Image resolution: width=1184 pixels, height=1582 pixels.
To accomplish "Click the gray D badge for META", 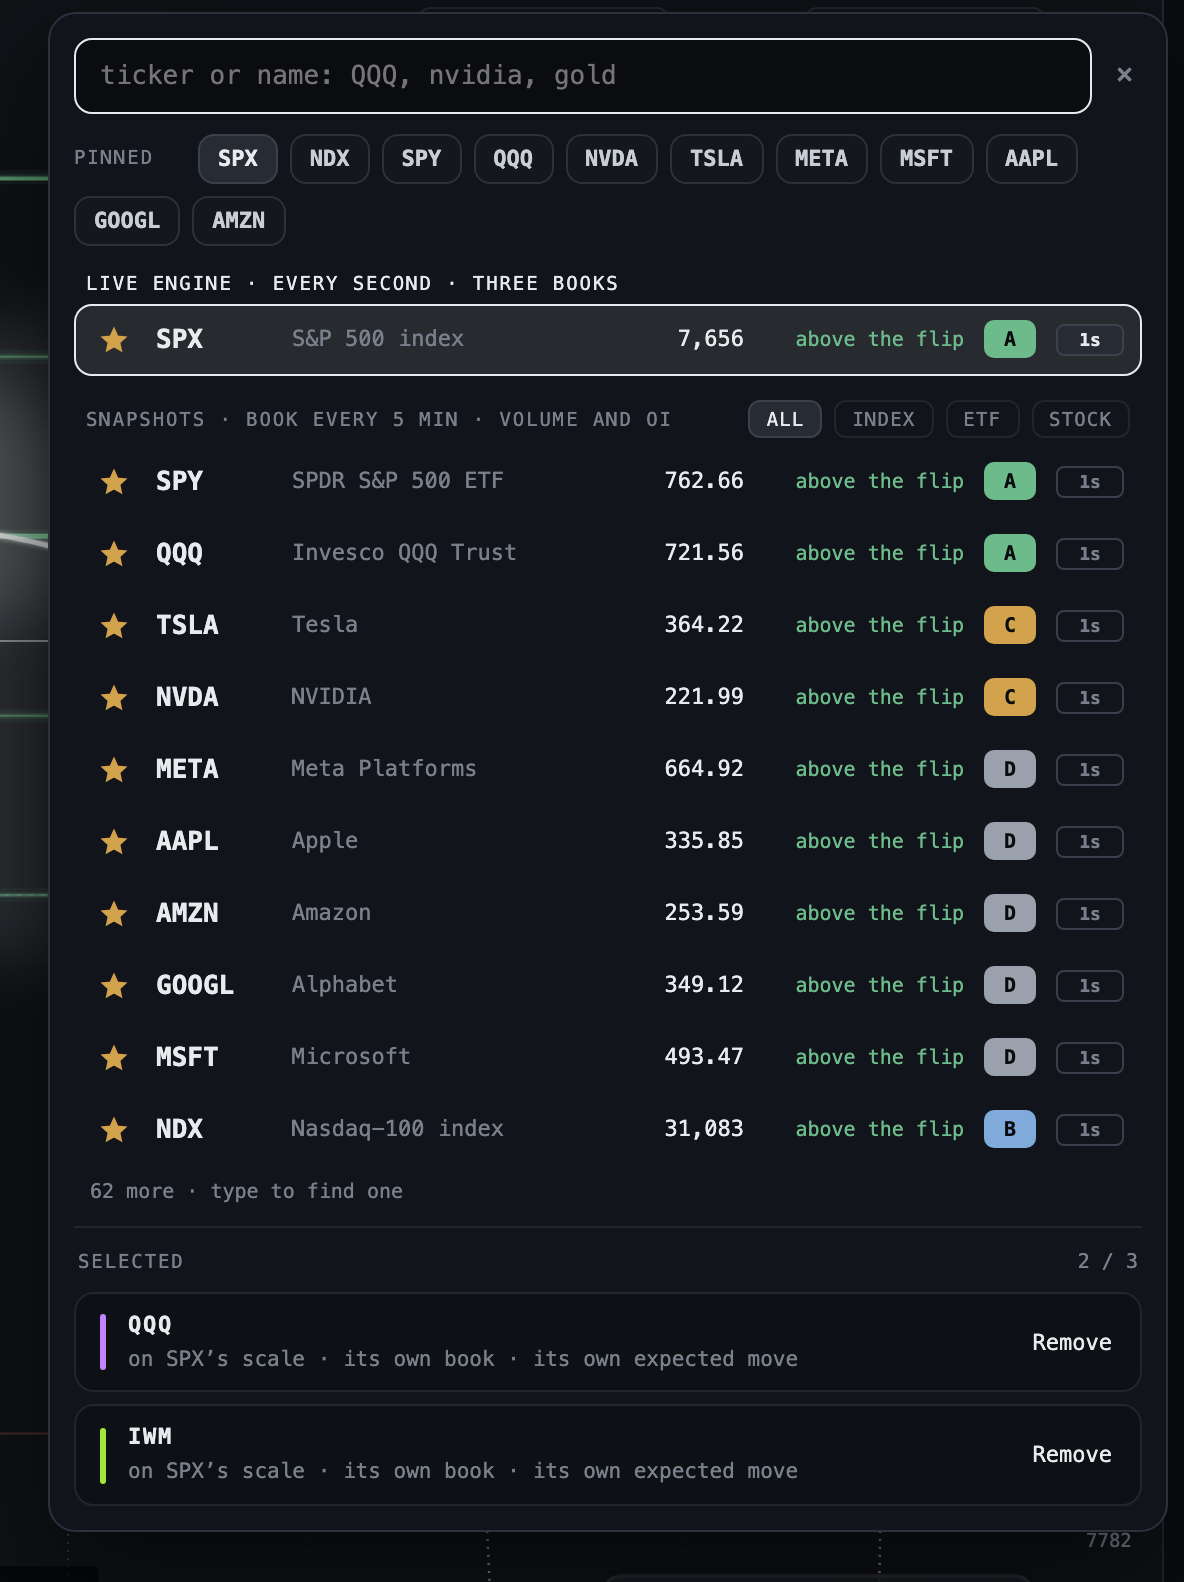I will click(x=1010, y=770).
